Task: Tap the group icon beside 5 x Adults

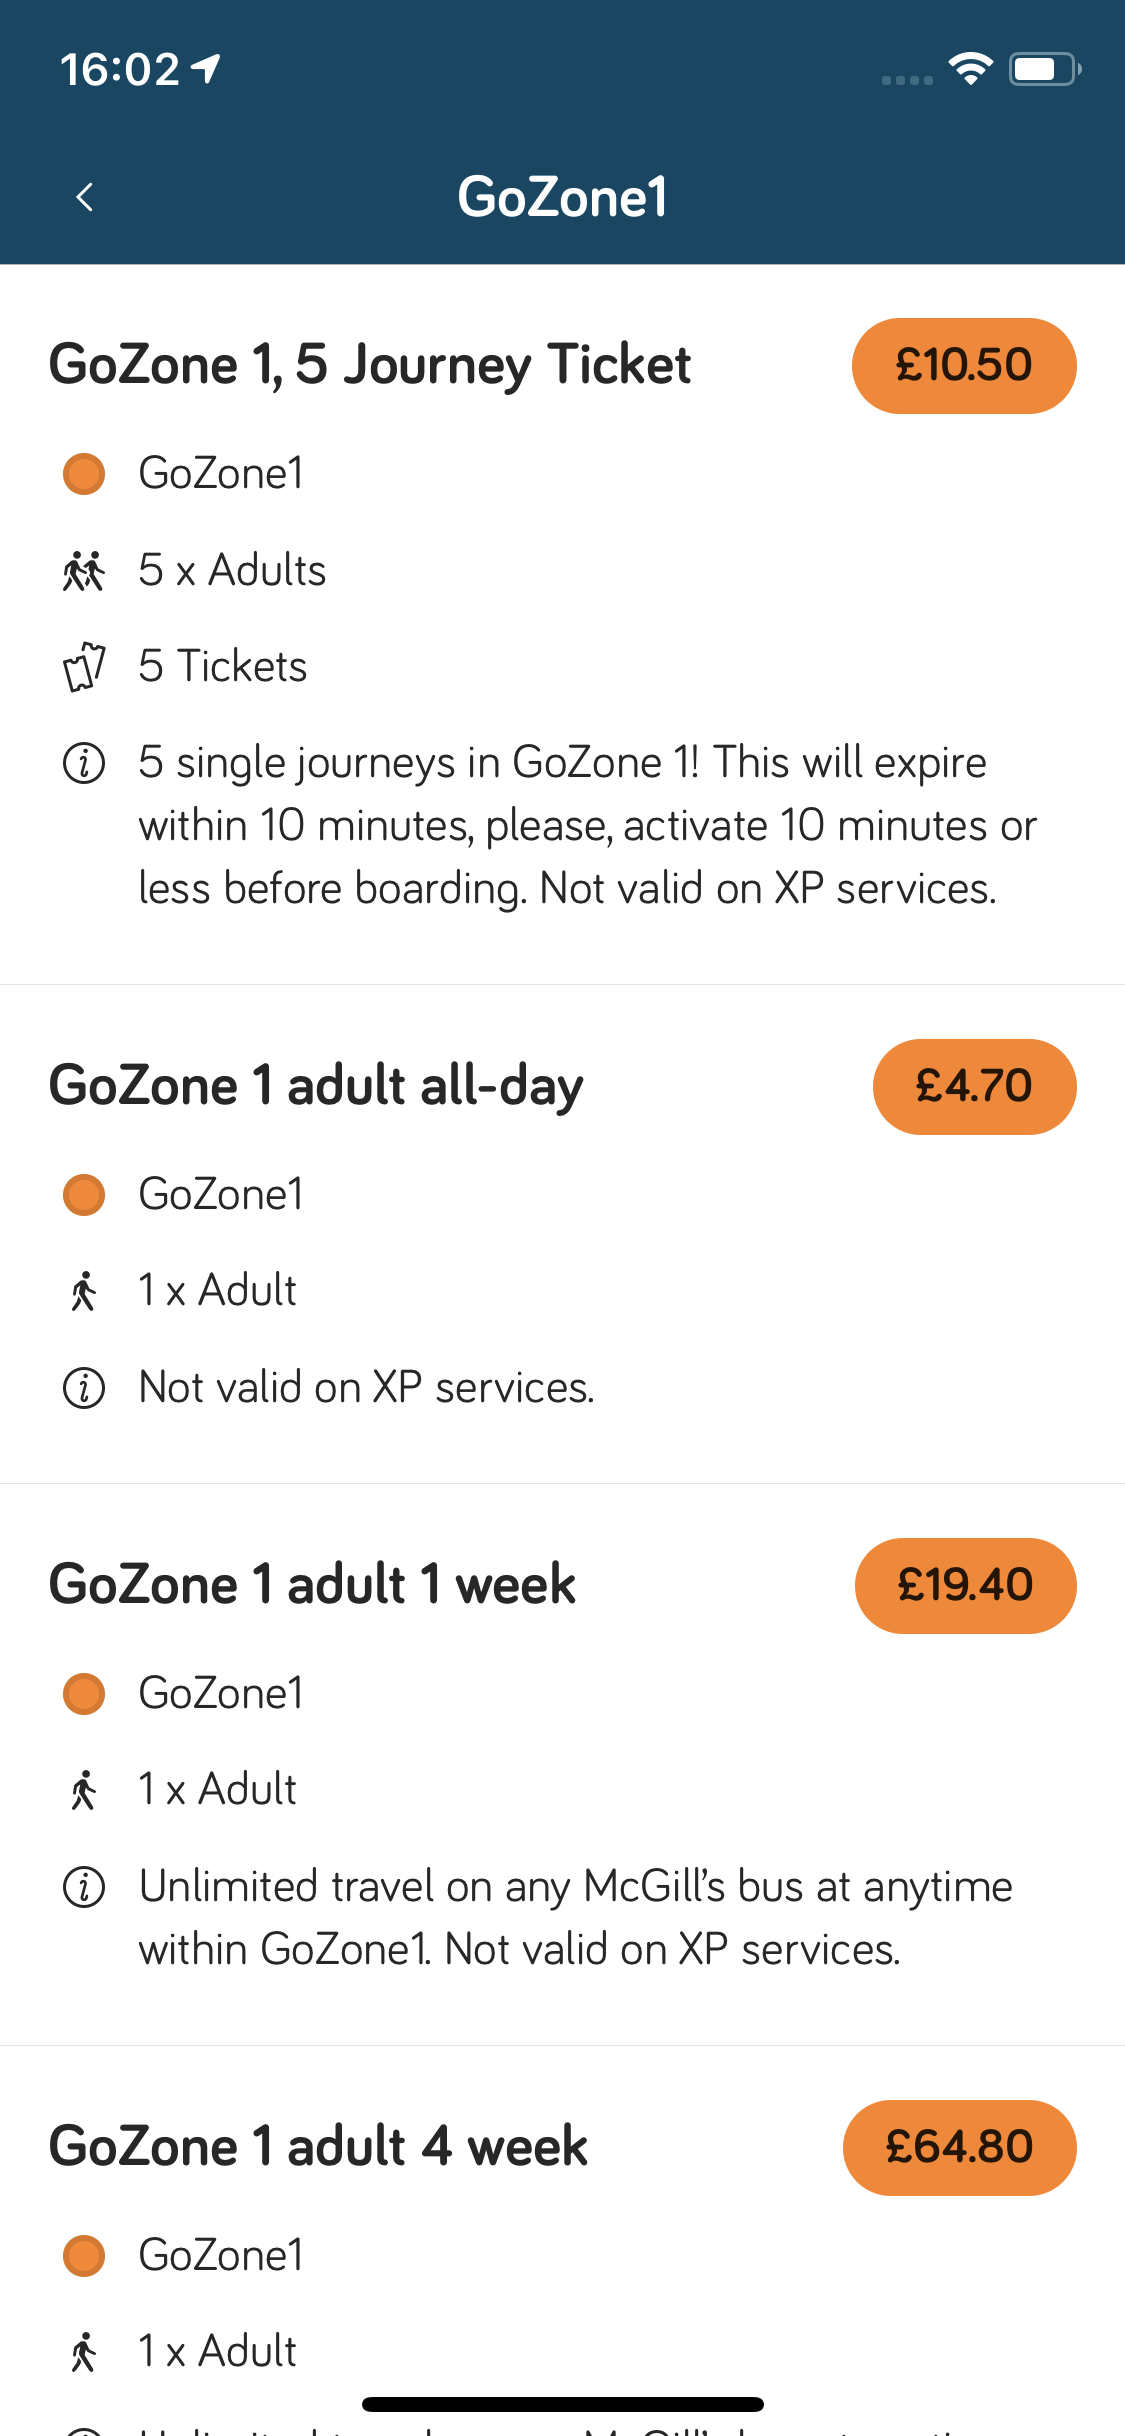Action: tap(84, 571)
